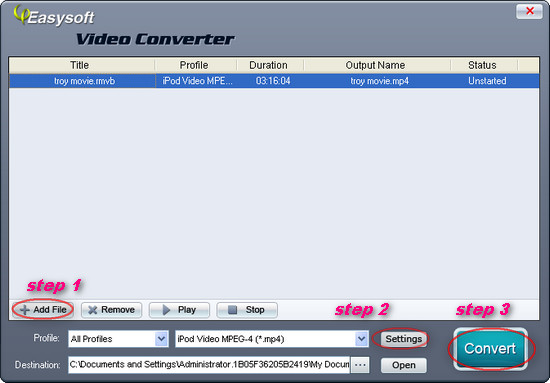Stop the video playback
Image resolution: width=550 pixels, height=383 pixels.
(x=247, y=310)
